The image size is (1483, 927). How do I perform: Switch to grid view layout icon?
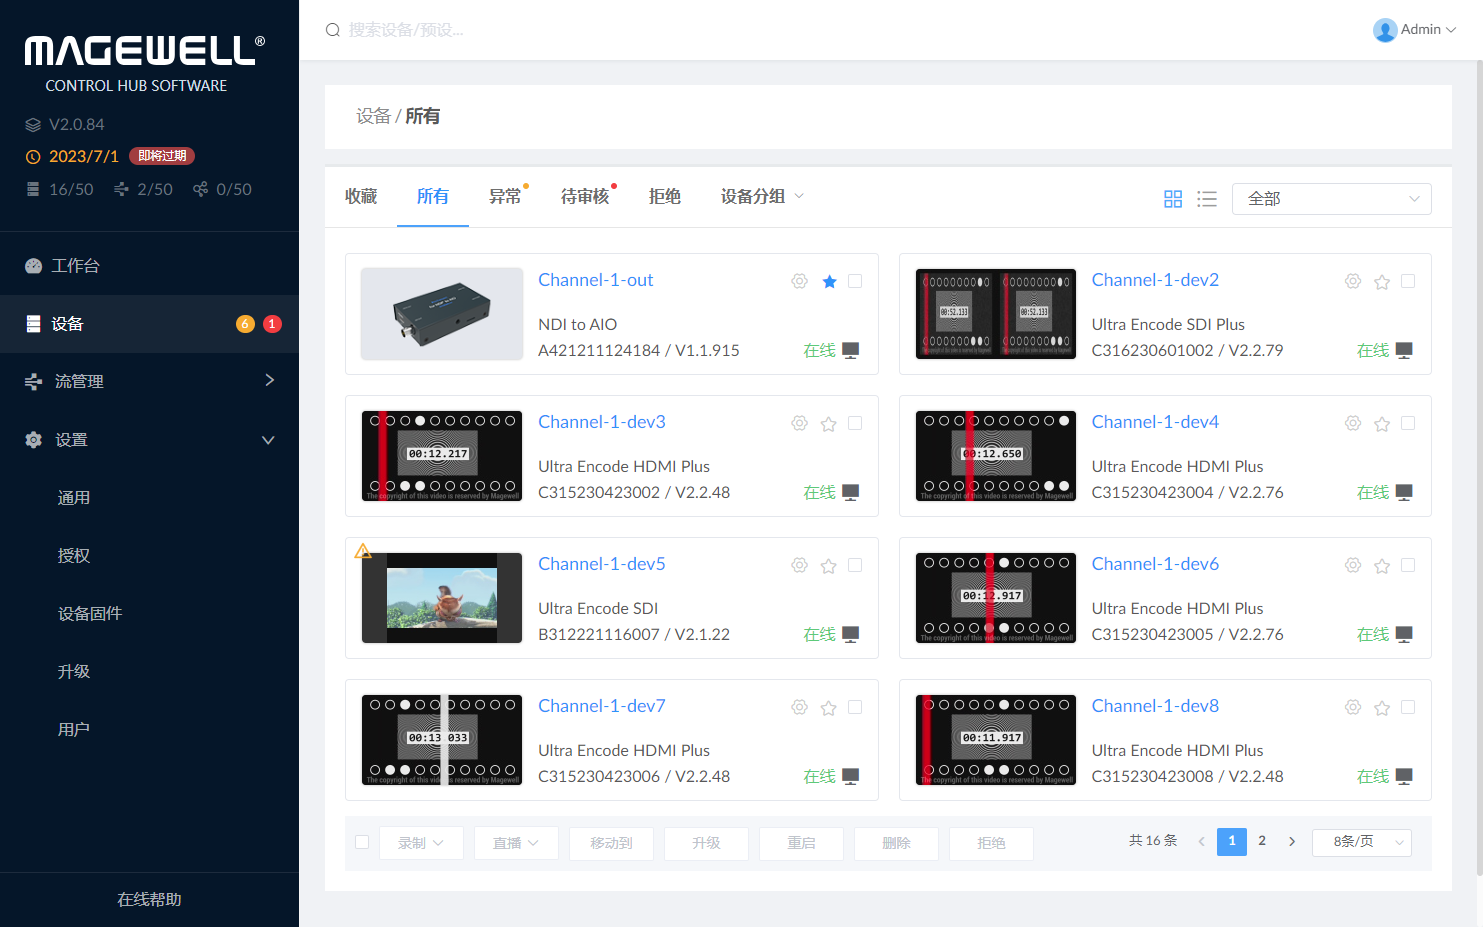(1173, 199)
